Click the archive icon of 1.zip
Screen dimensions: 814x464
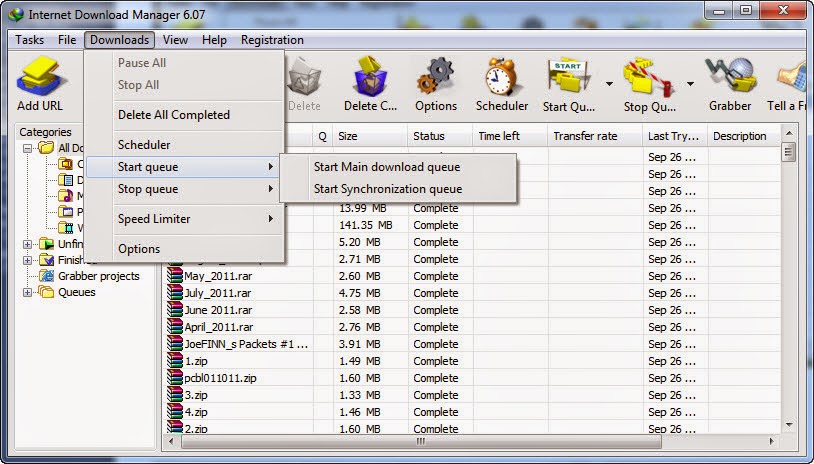[x=175, y=360]
